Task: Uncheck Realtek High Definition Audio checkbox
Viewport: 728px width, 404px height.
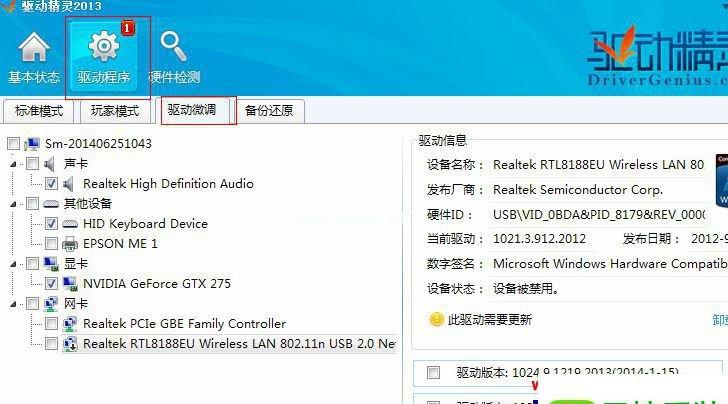Action: point(51,184)
